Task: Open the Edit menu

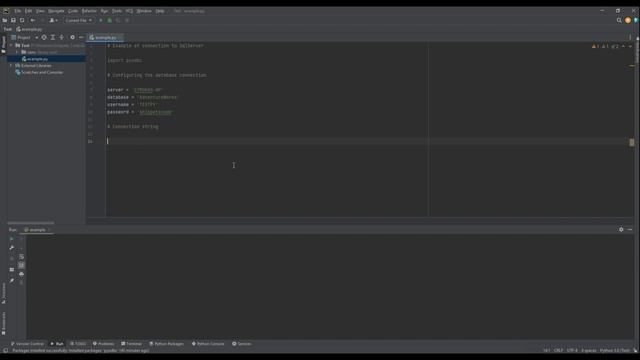Action: [28, 11]
